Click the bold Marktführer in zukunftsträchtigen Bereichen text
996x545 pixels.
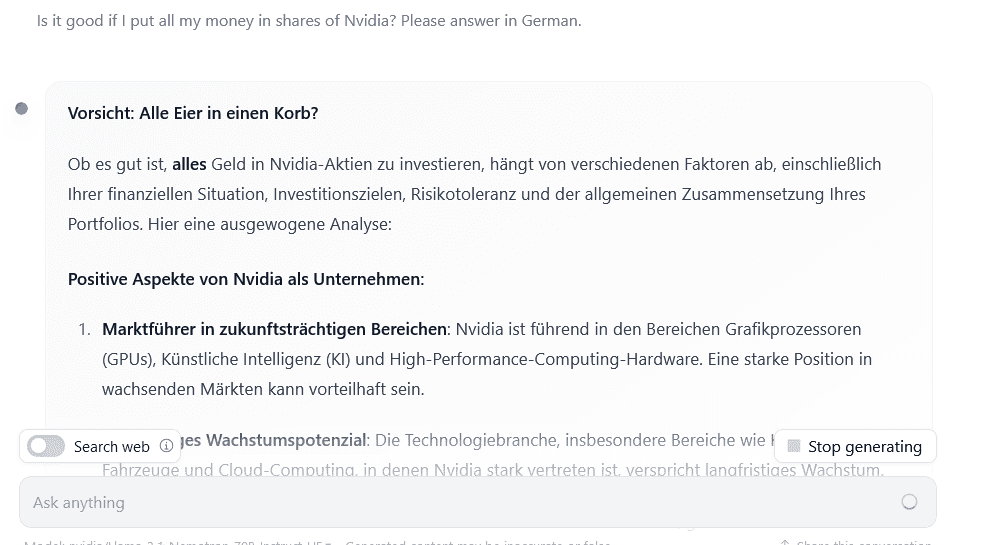coord(274,330)
